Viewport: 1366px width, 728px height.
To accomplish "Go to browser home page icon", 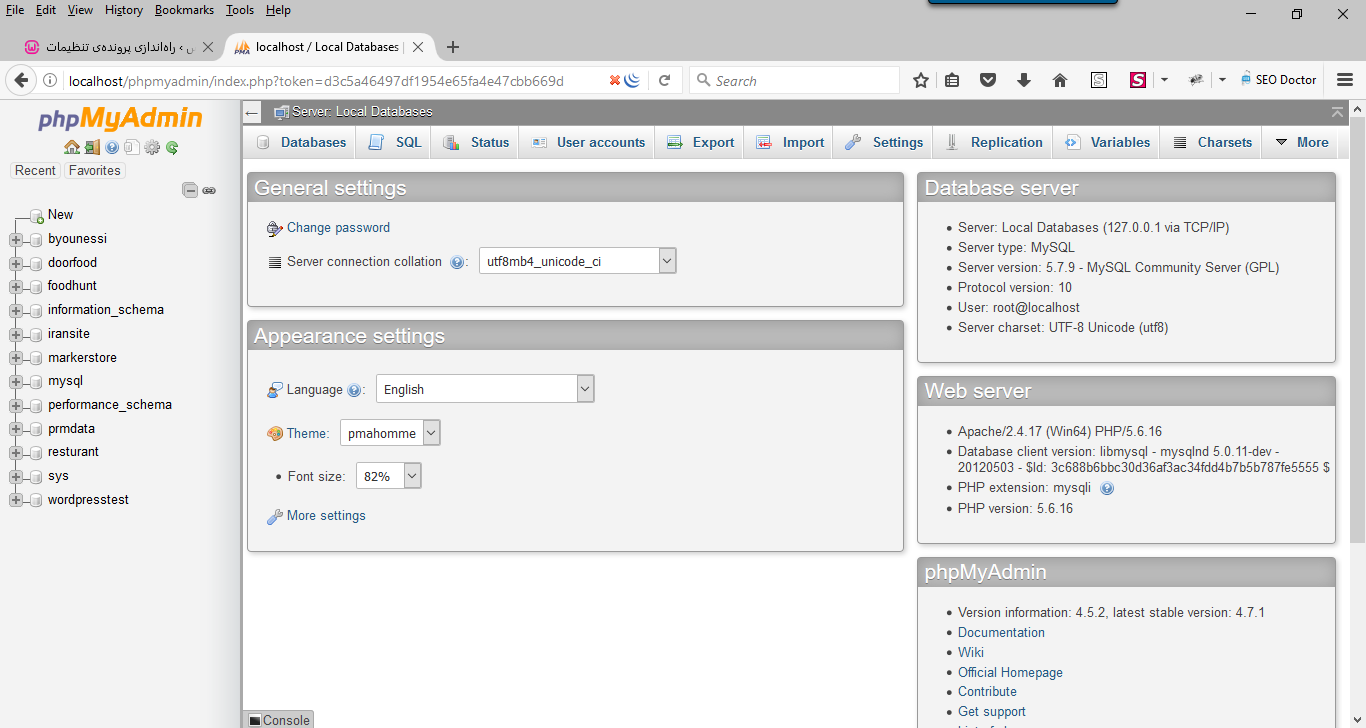I will pyautogui.click(x=1060, y=80).
